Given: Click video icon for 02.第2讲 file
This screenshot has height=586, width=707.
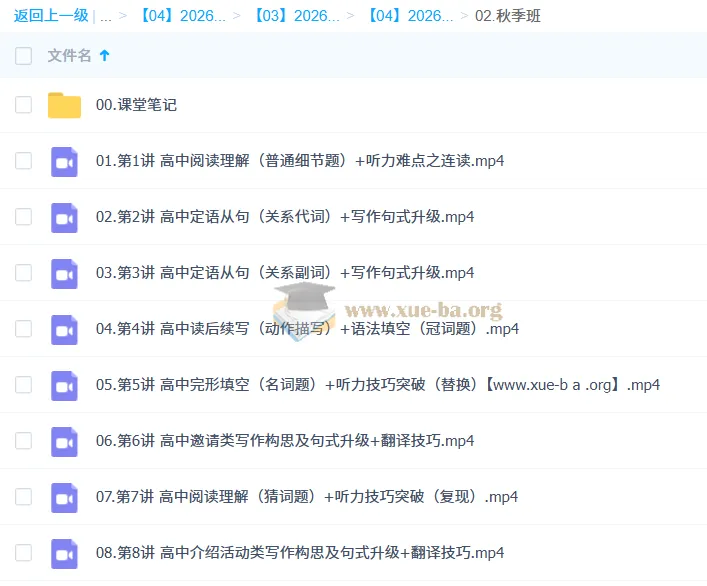Looking at the screenshot, I should click(64, 217).
